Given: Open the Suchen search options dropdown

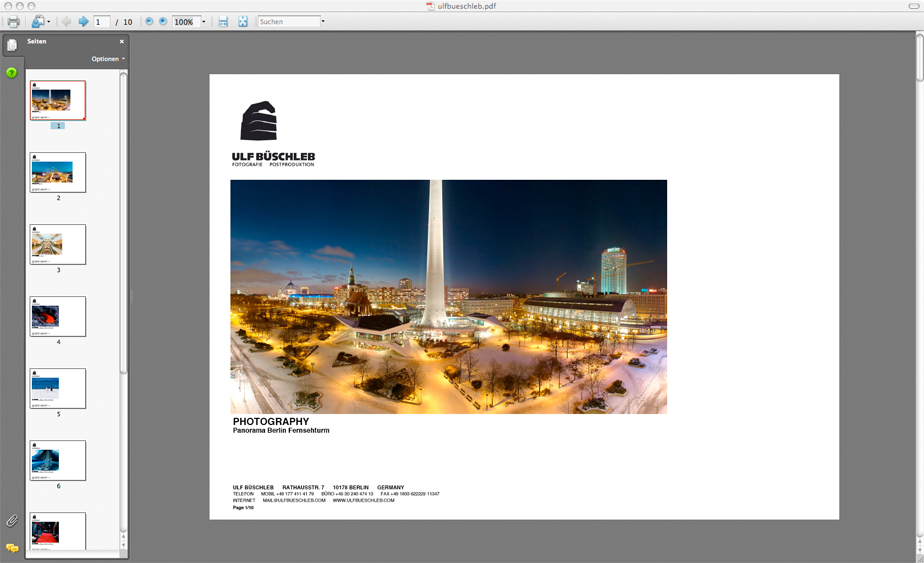Looking at the screenshot, I should (323, 21).
